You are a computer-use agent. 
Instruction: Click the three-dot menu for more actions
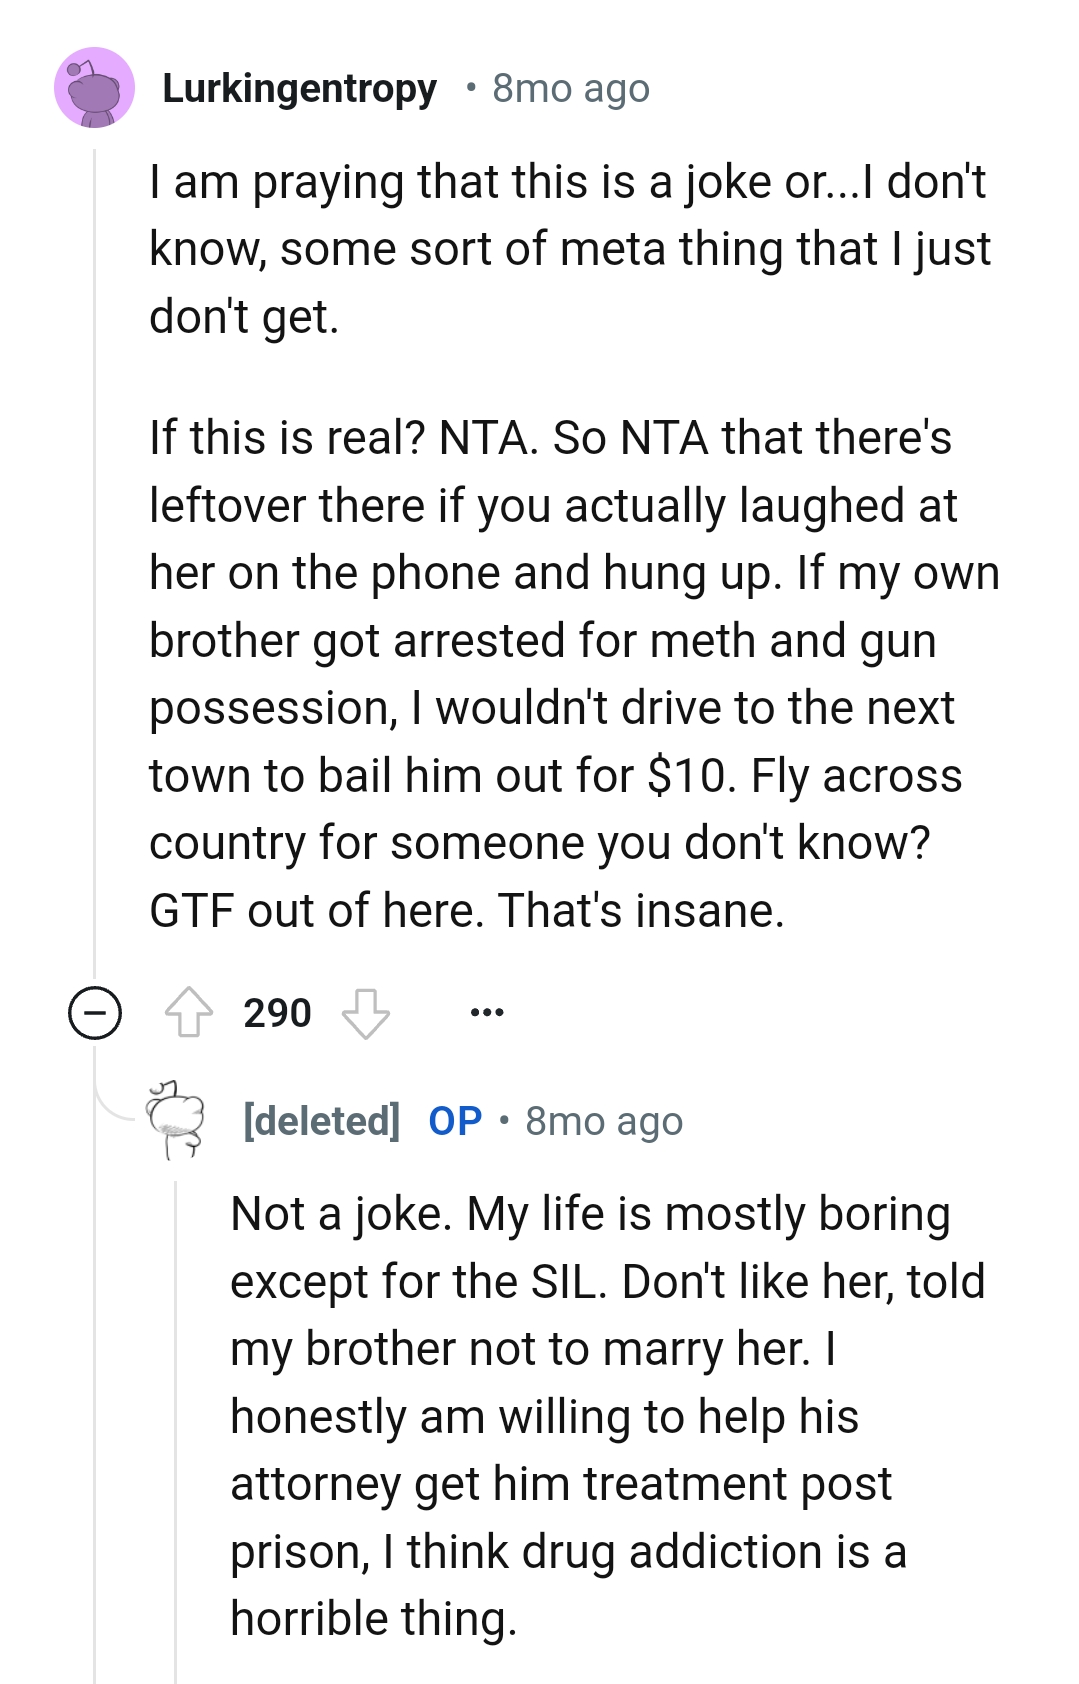(489, 1012)
